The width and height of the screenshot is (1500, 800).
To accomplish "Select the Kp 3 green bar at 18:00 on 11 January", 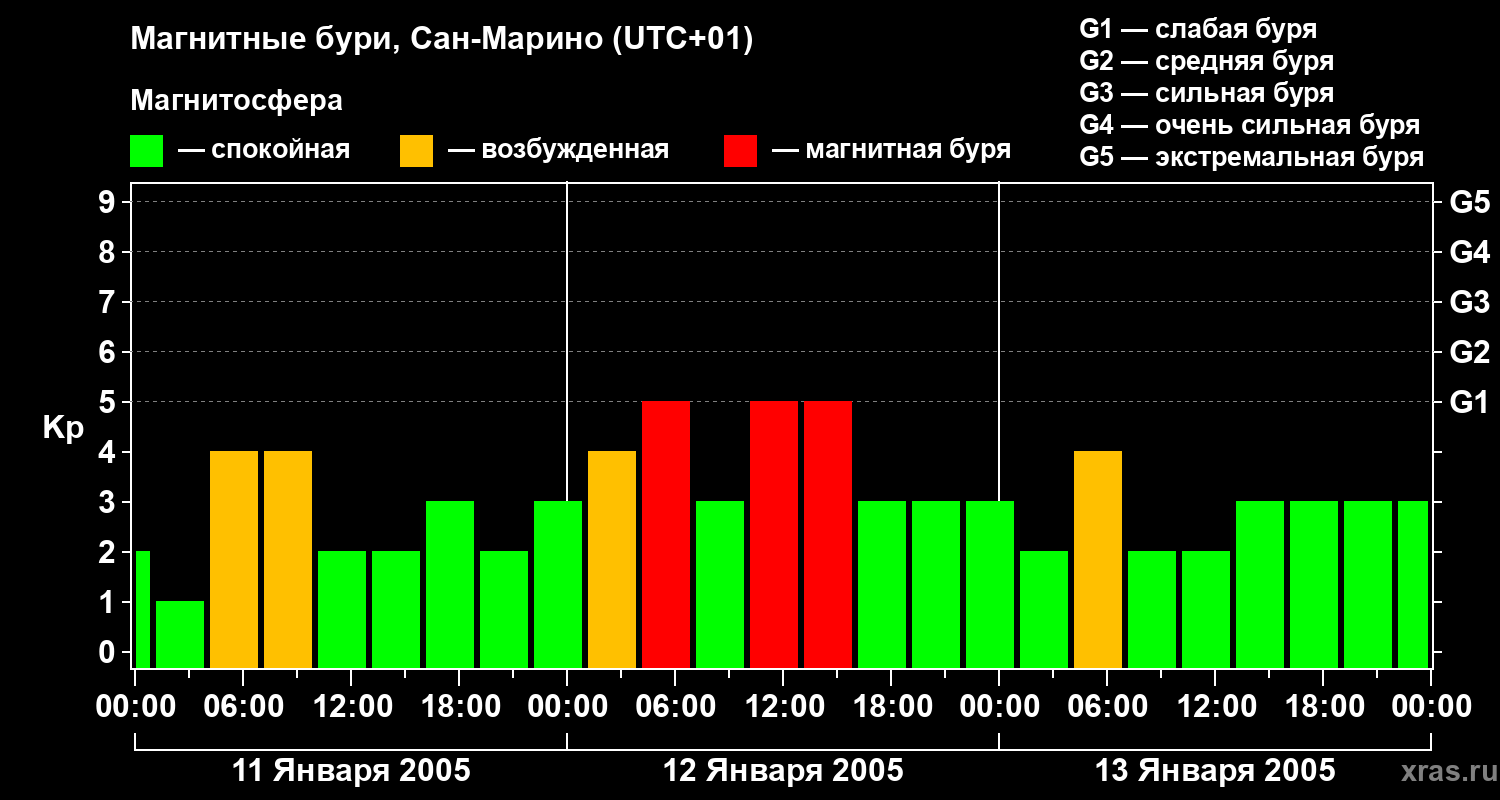I will pos(450,584).
